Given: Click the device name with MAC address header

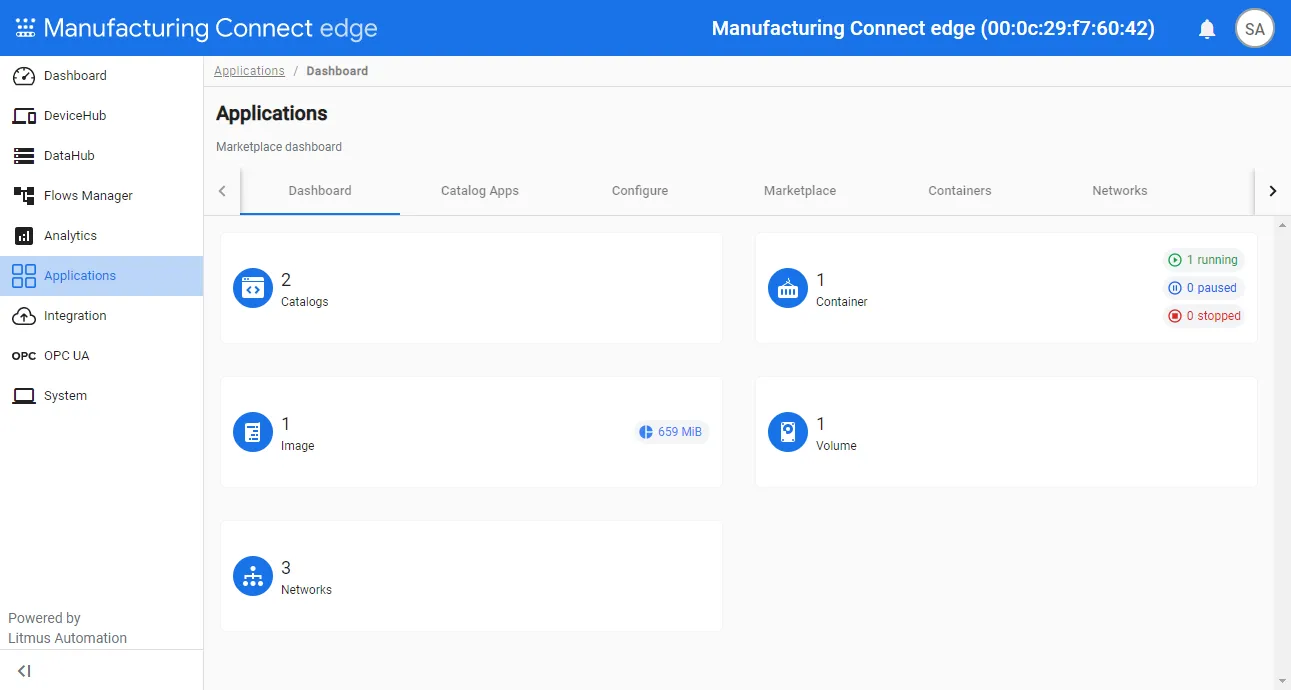Looking at the screenshot, I should tap(933, 28).
